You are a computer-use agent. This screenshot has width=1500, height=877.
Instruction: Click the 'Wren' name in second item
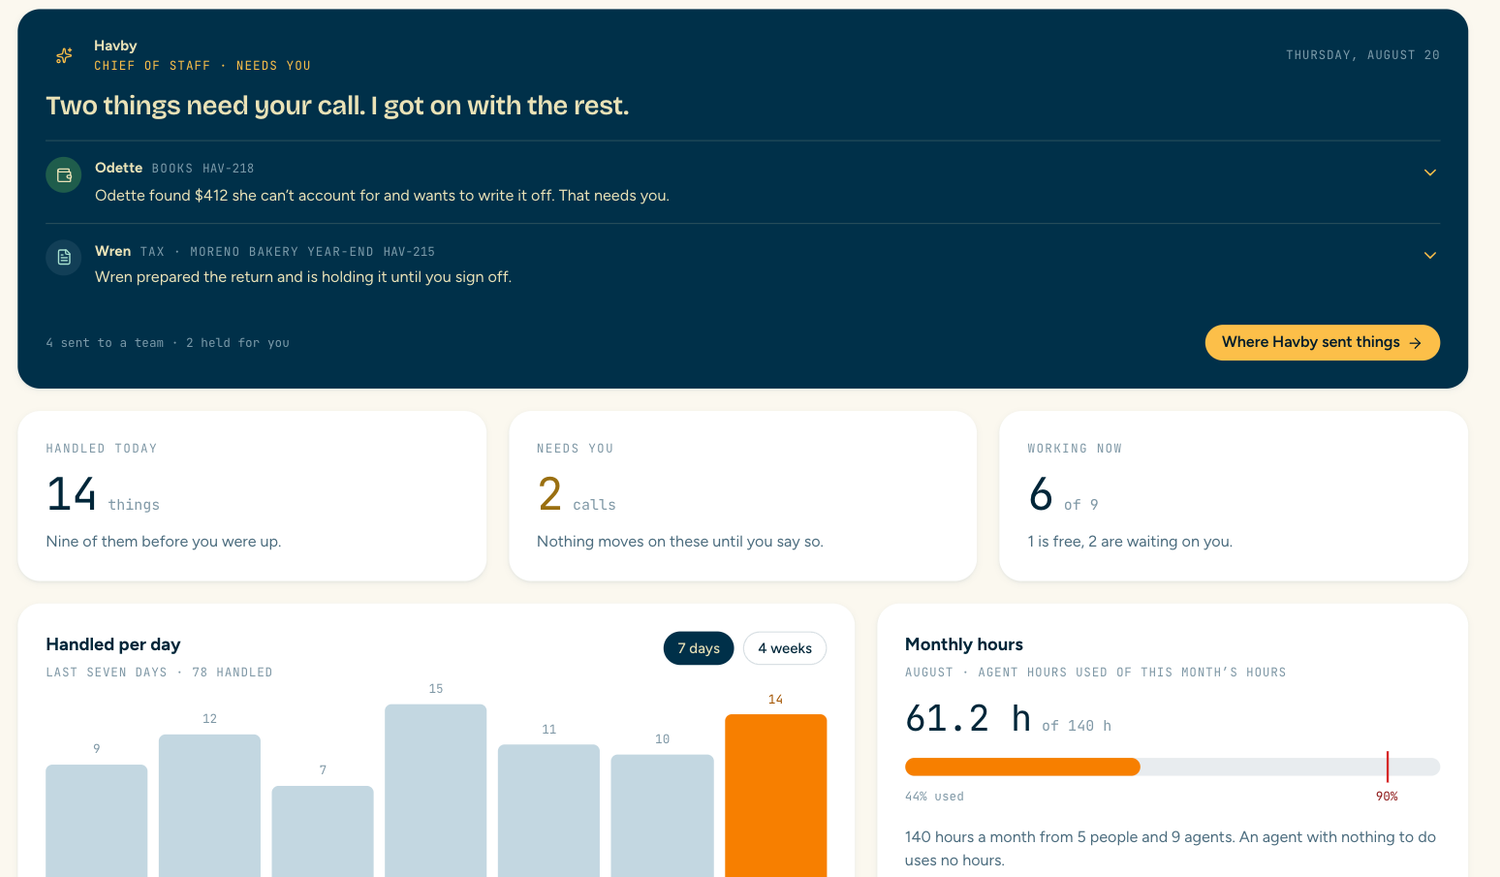coord(113,251)
